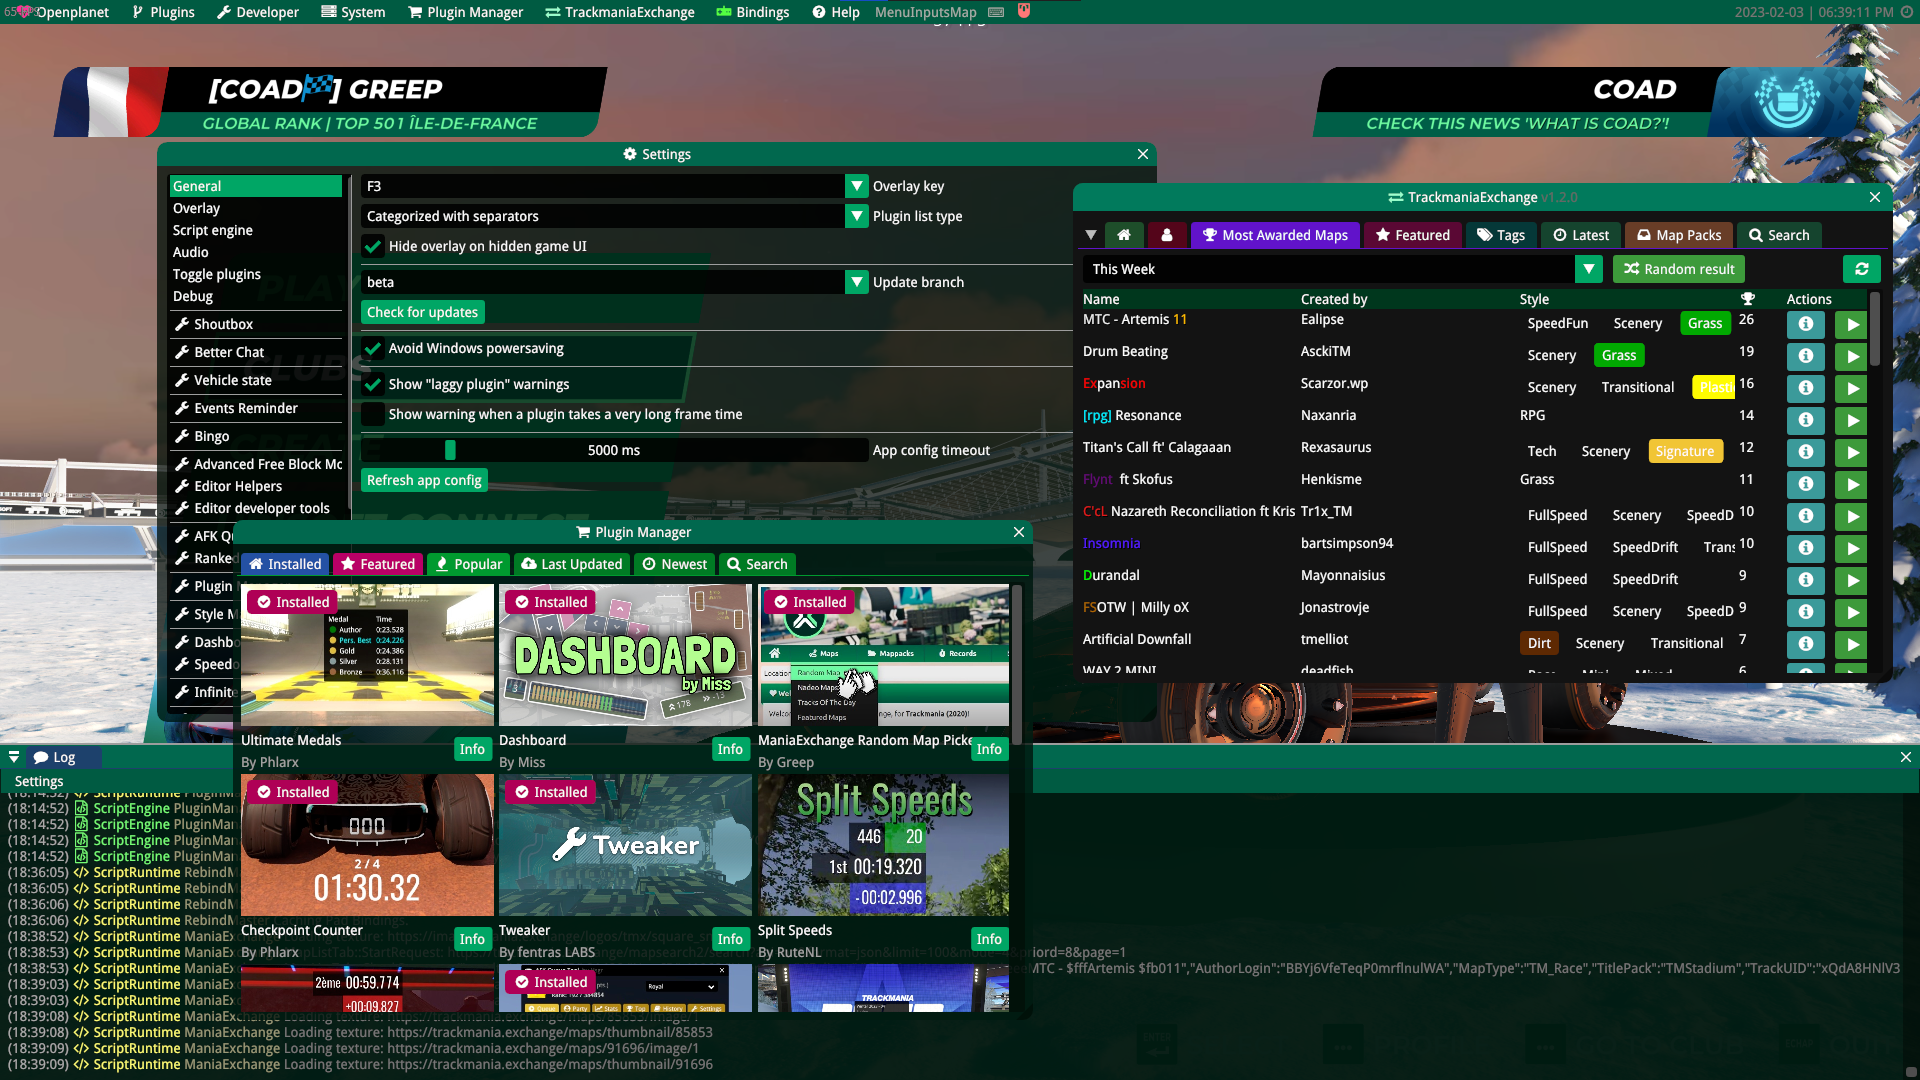Toggle Hide overlay on hidden game UI
1920x1080 pixels.
pyautogui.click(x=373, y=246)
